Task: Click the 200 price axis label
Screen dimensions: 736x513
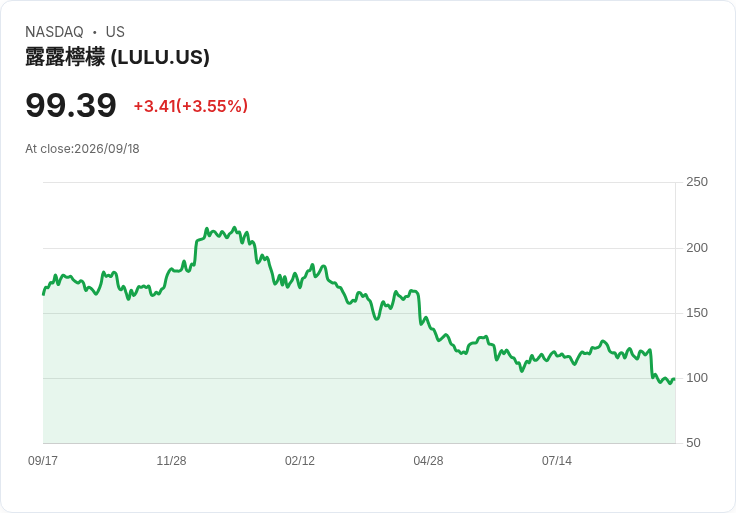Action: tap(697, 248)
